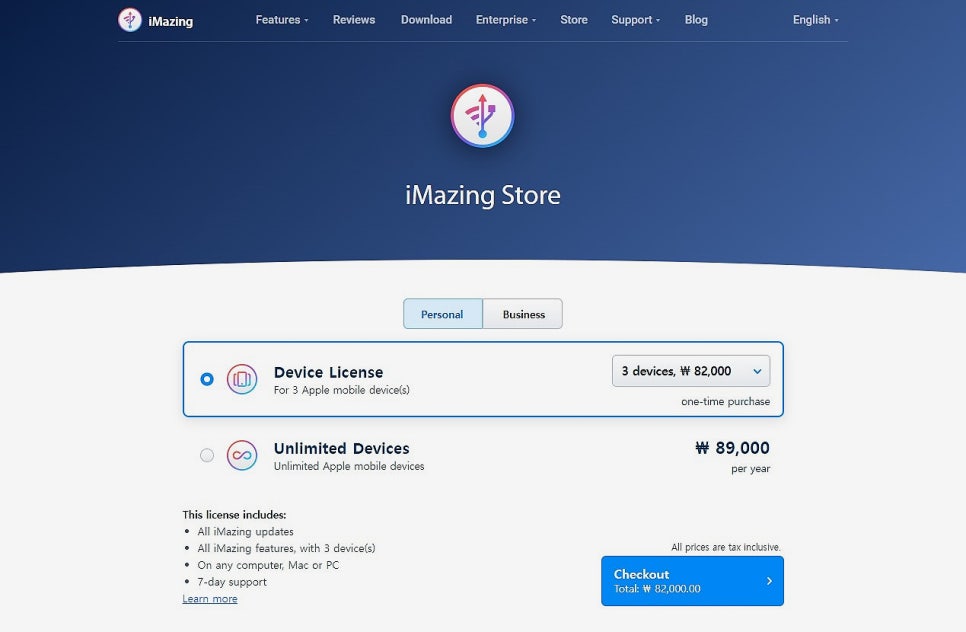Click the iMazing Store heading
Image resolution: width=966 pixels, height=632 pixels.
point(482,195)
